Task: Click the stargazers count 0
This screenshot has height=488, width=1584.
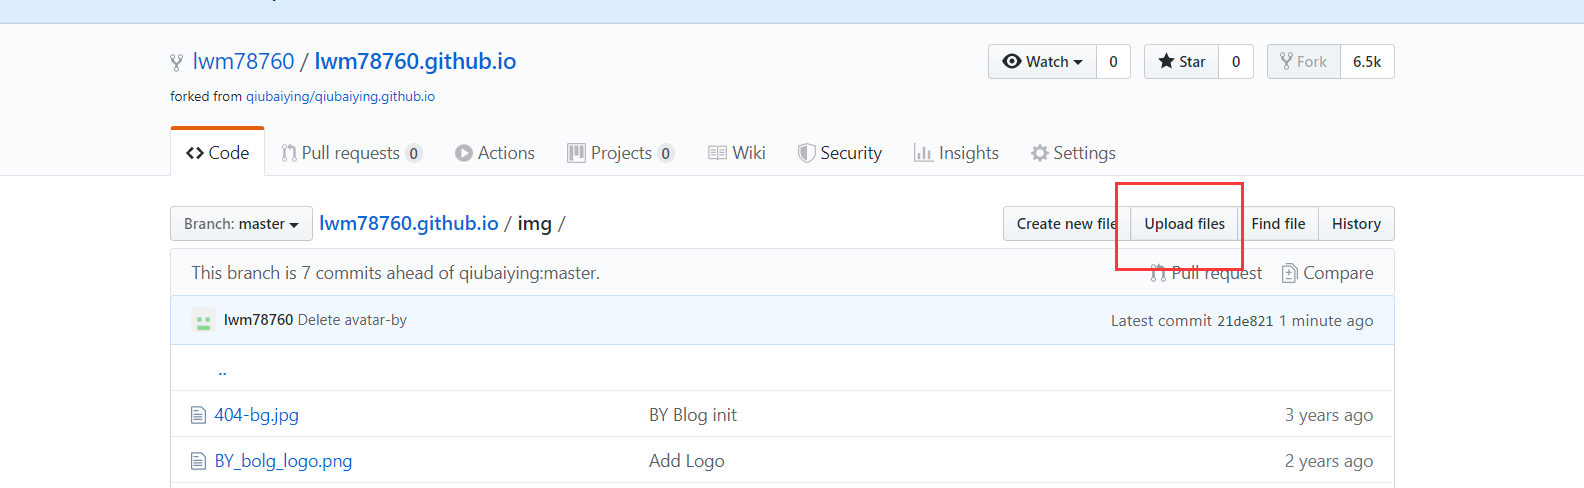Action: tap(1236, 62)
